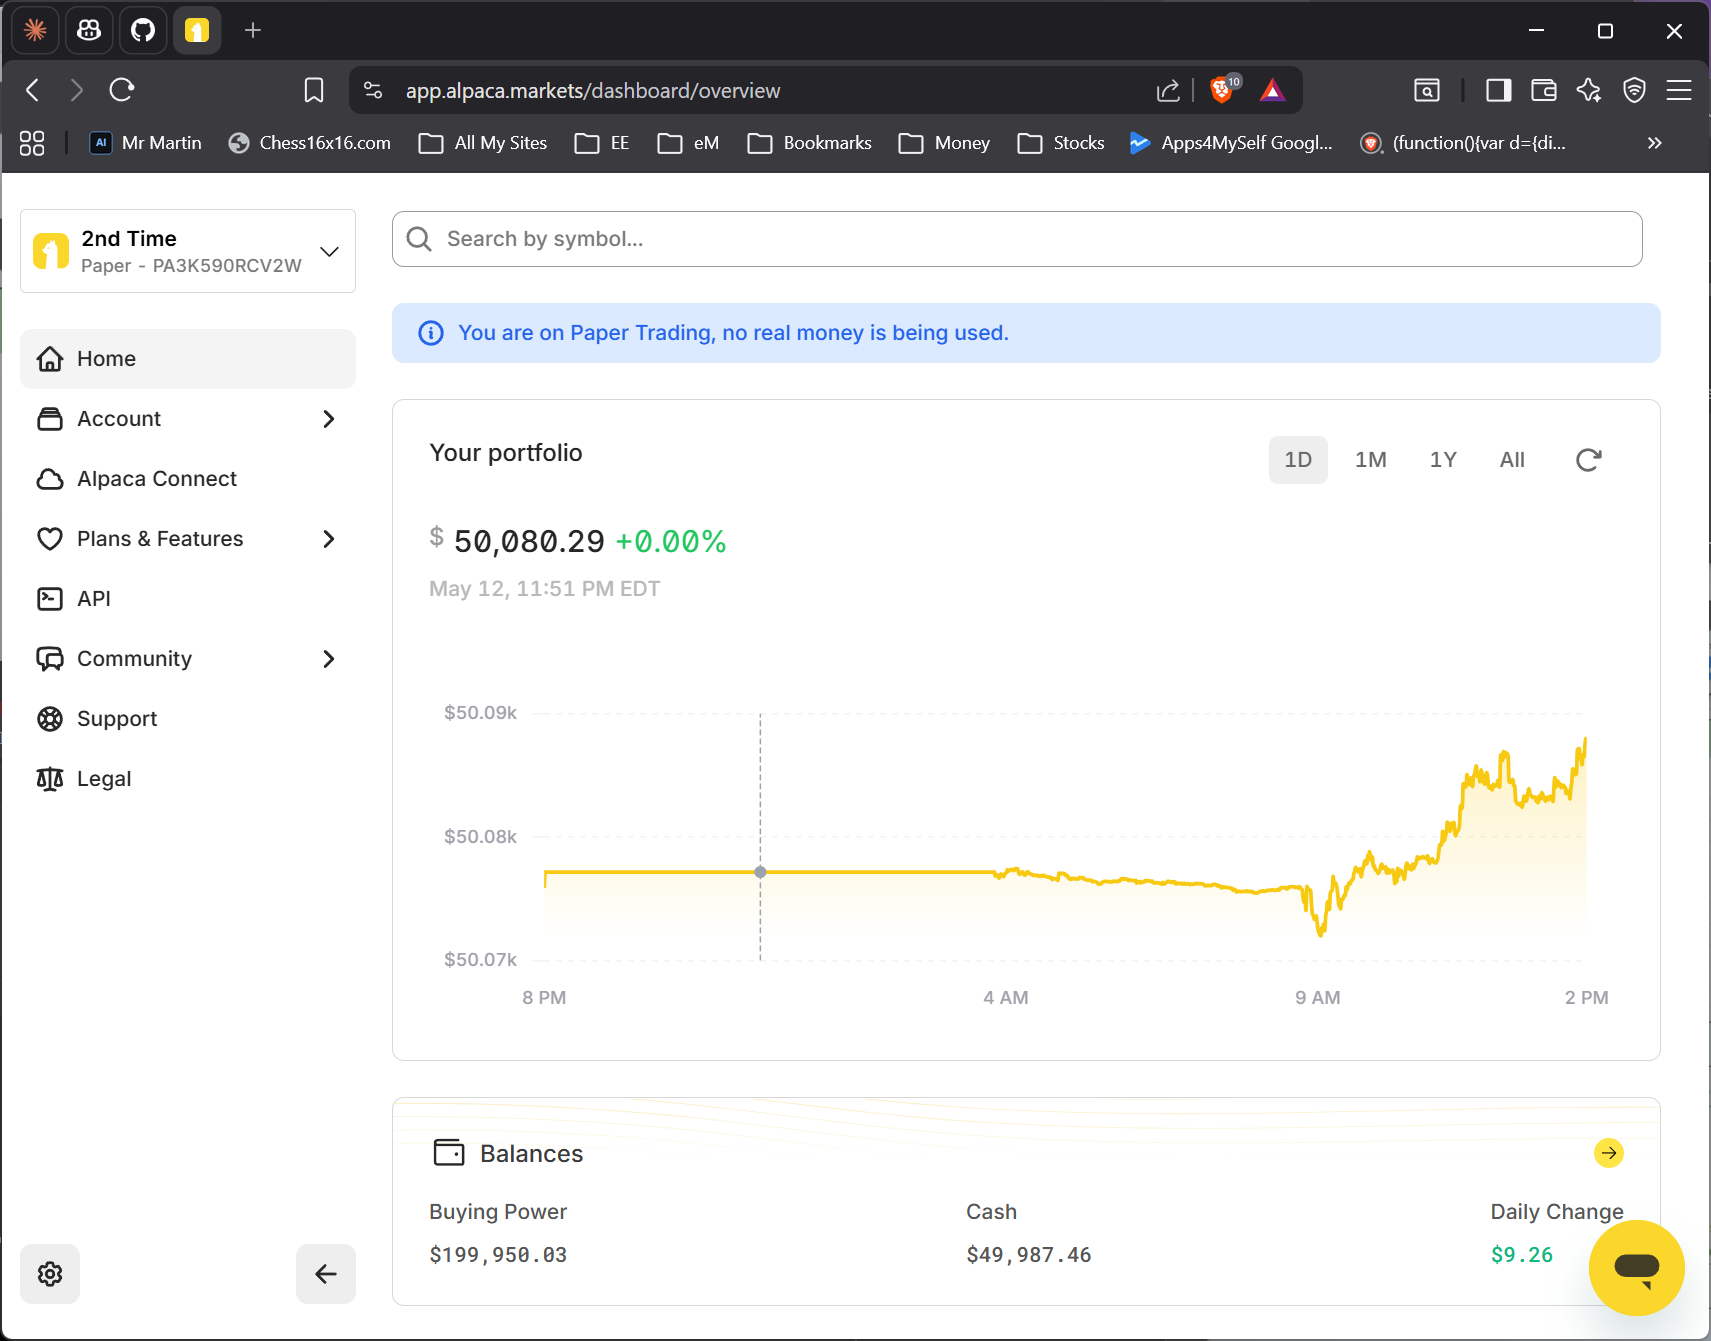Open Brave Rewards triangle icon

1272,90
